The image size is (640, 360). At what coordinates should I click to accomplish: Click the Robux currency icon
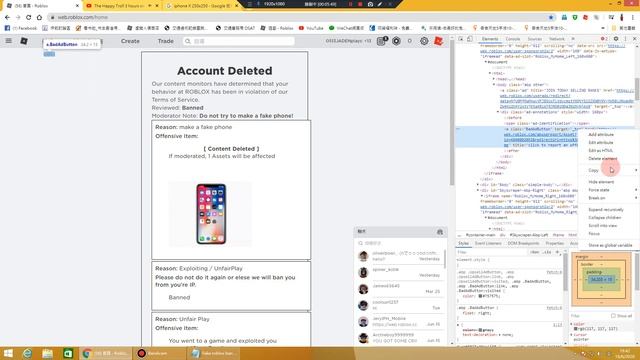click(x=396, y=41)
